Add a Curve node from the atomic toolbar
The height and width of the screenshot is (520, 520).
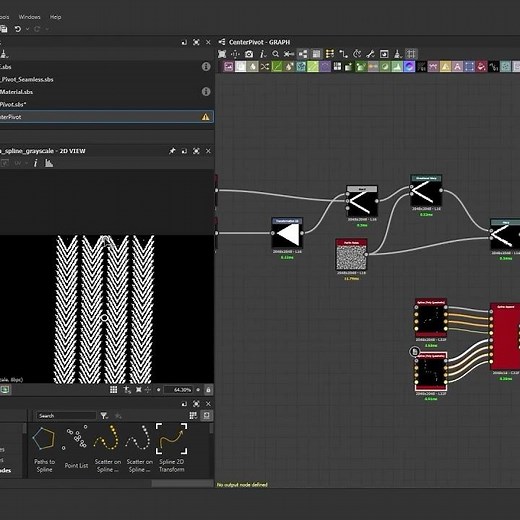click(x=277, y=67)
